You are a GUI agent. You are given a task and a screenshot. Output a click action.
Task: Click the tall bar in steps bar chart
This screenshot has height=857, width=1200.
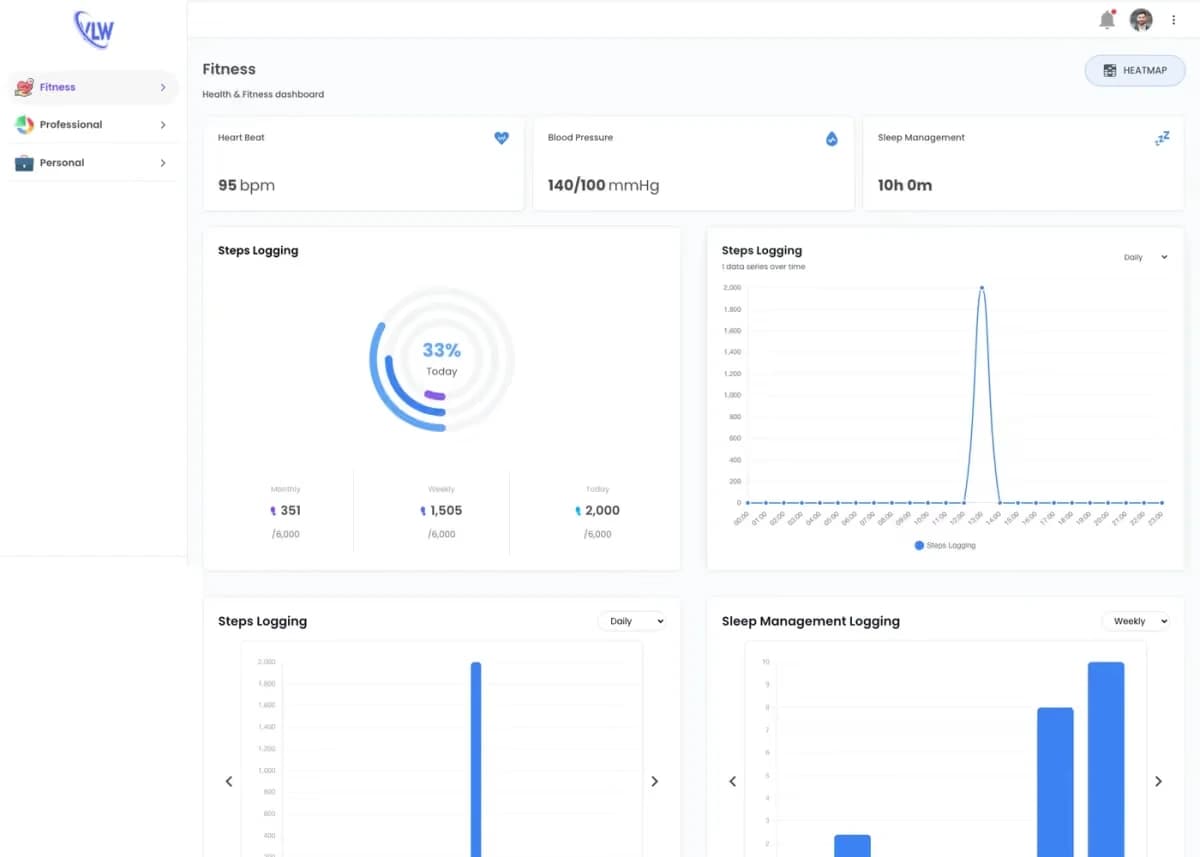476,759
